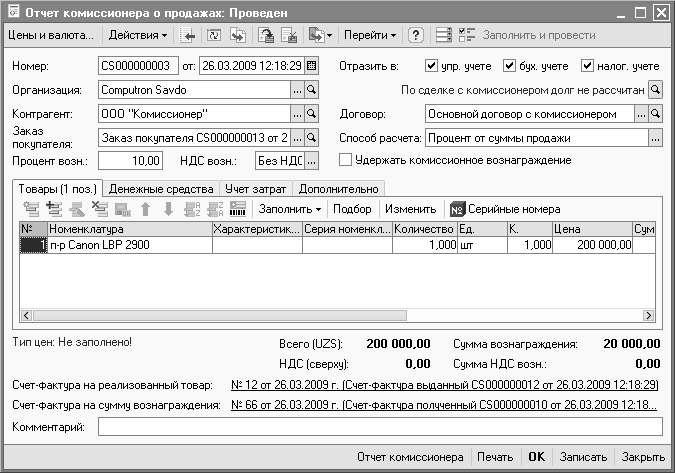Open the Контрагент record with the magnifier icon
Image resolution: width=675 pixels, height=473 pixels.
click(311, 114)
